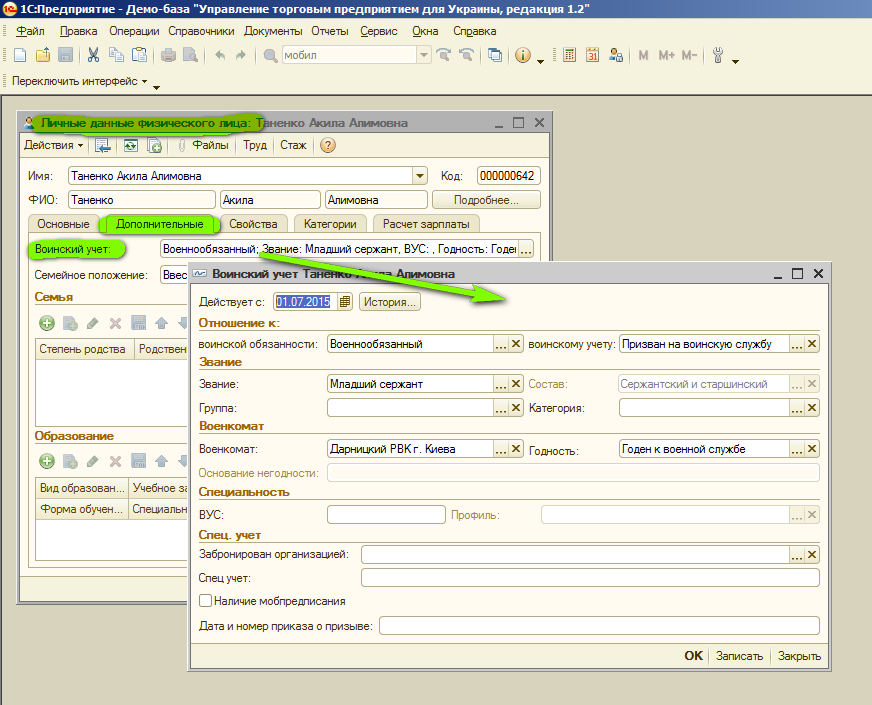Viewport: 872px width, 705px height.
Task: Click the M- memory button
Action: 689,55
